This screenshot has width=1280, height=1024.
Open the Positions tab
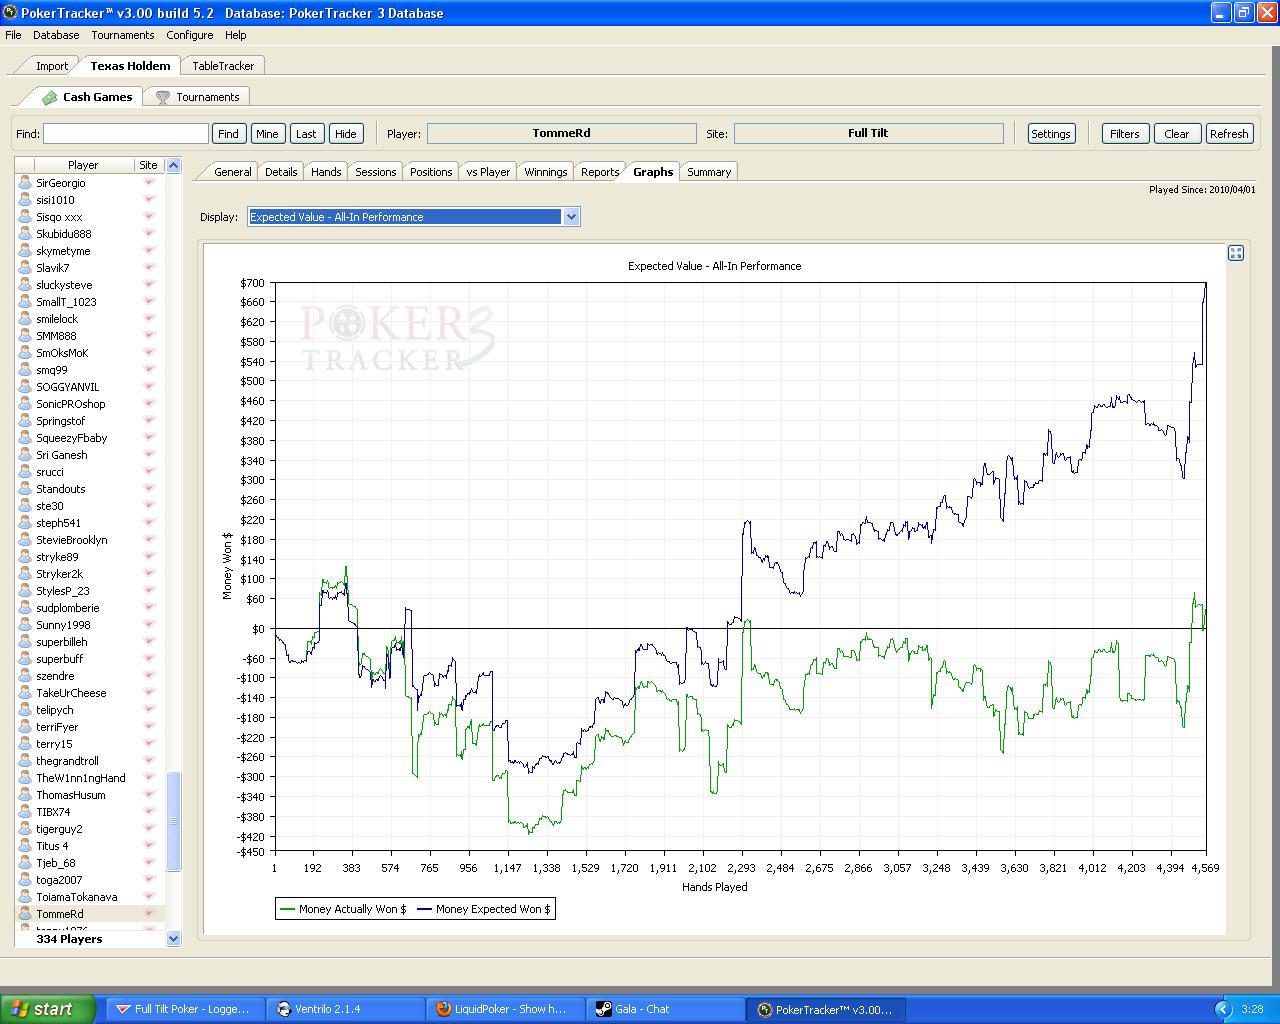[x=431, y=172]
